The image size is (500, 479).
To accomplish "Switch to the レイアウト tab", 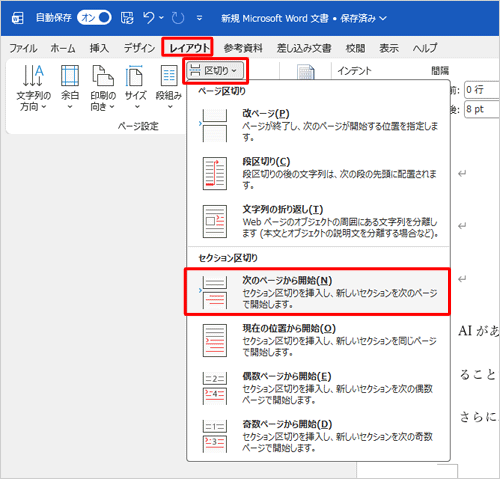I will 188,48.
